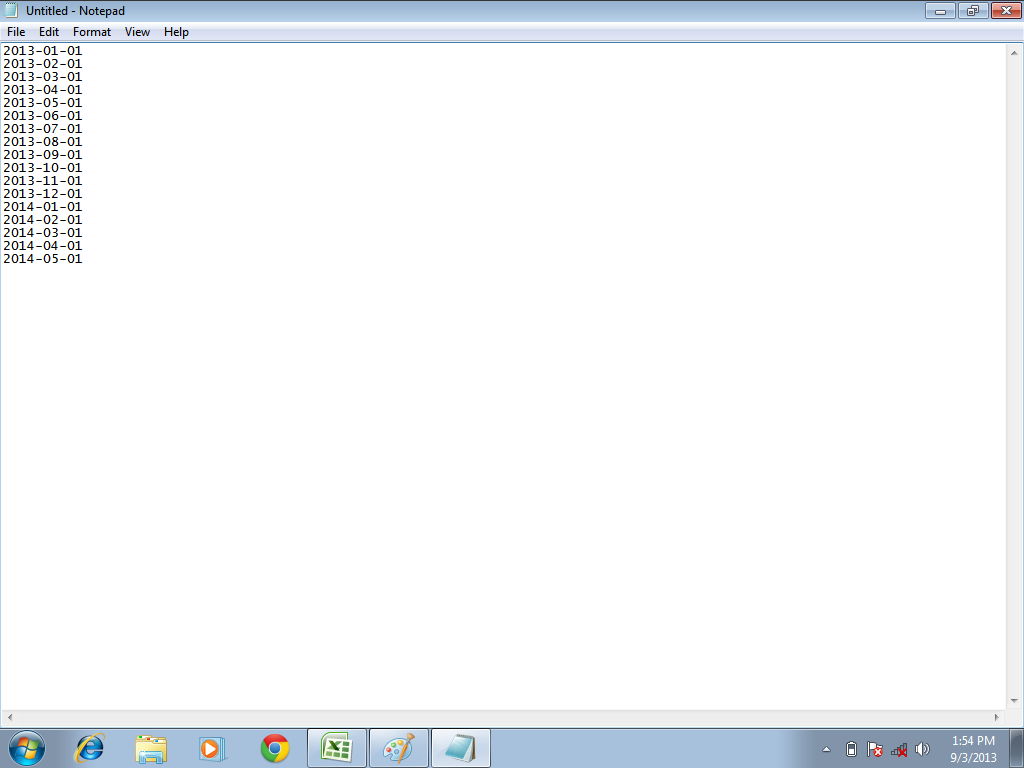
Task: Open the Help menu
Action: click(176, 32)
